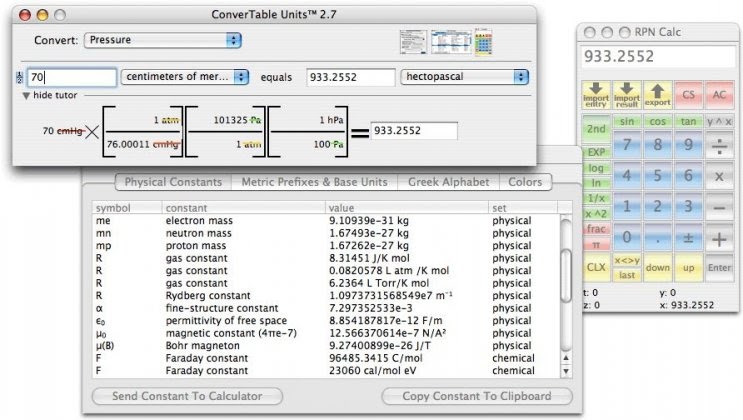The image size is (743, 420).
Task: Click constants list scrollbar thumb
Action: coord(566,275)
